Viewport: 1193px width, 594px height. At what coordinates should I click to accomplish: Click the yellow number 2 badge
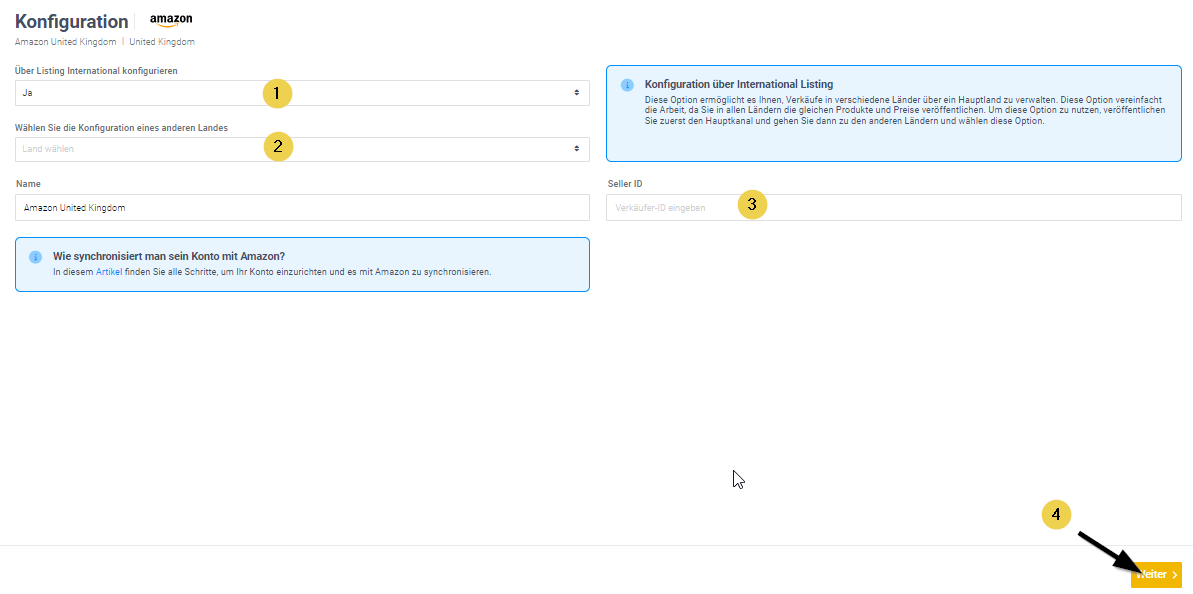277,146
